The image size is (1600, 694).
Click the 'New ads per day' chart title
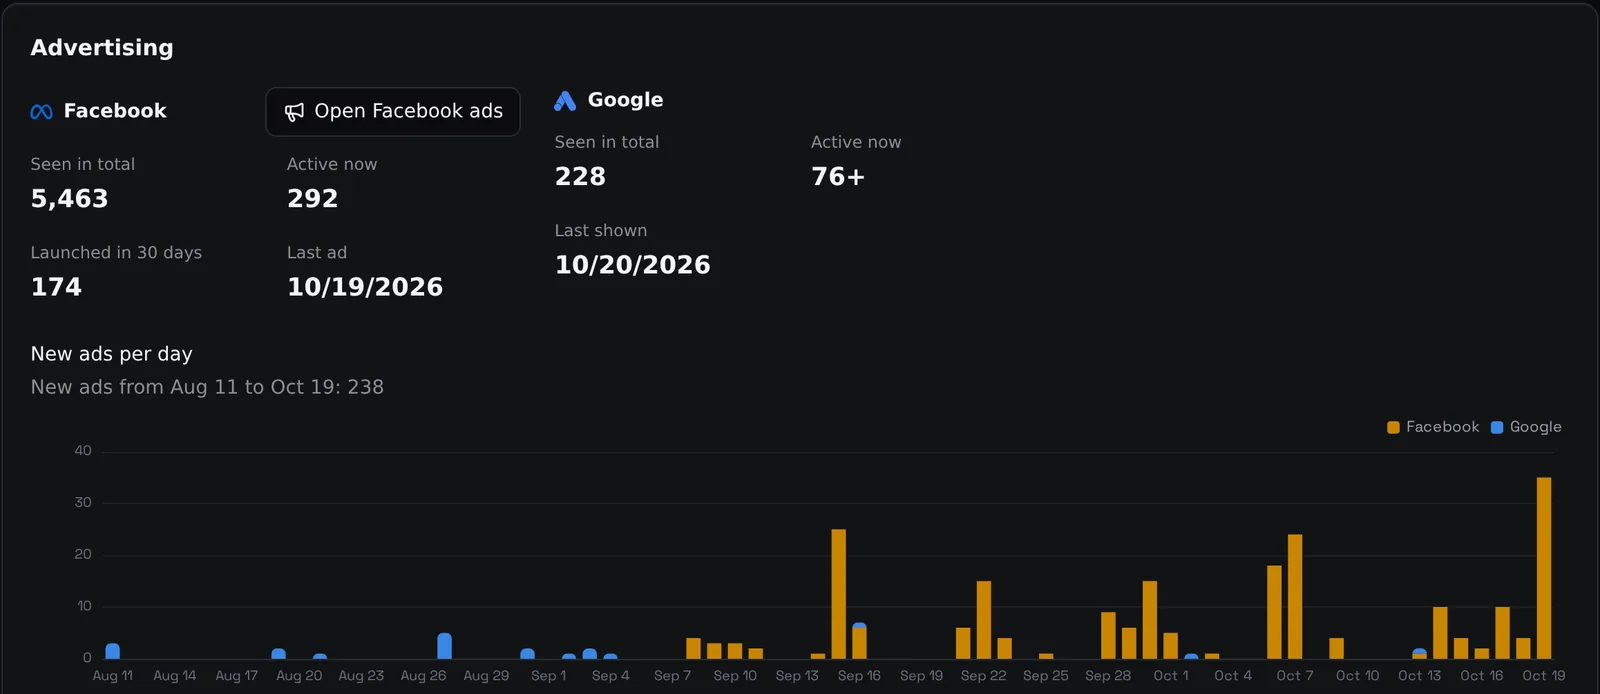click(112, 354)
